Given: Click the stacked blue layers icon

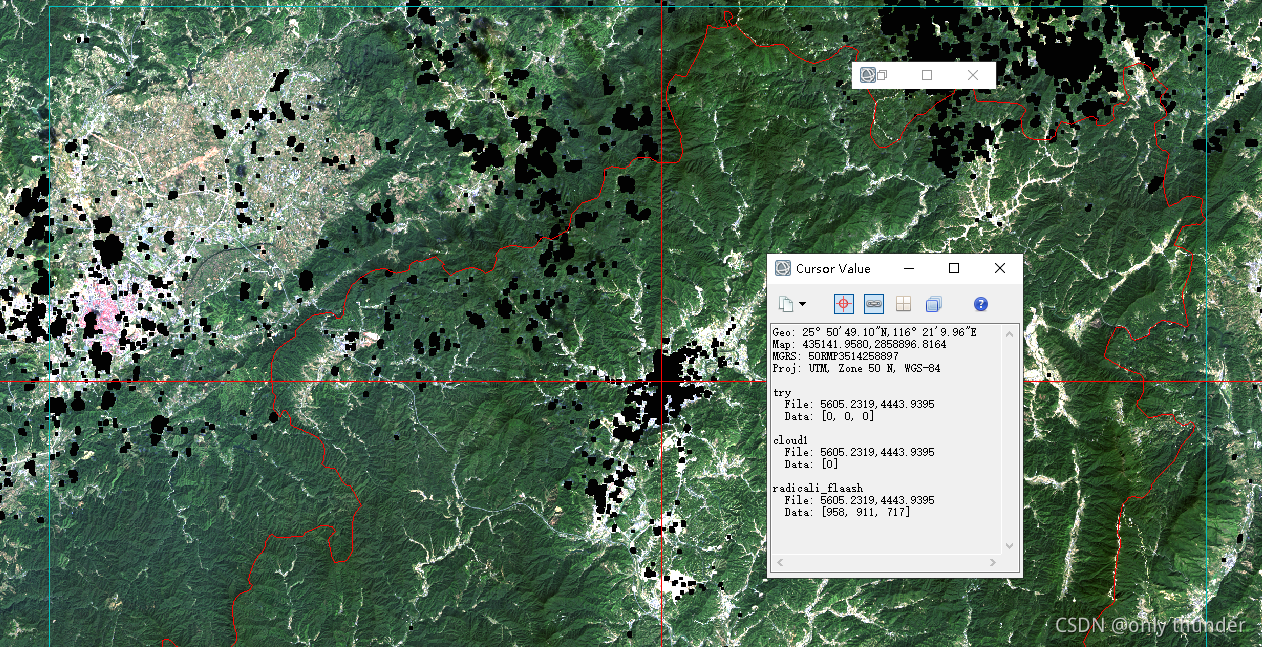Looking at the screenshot, I should tap(933, 304).
